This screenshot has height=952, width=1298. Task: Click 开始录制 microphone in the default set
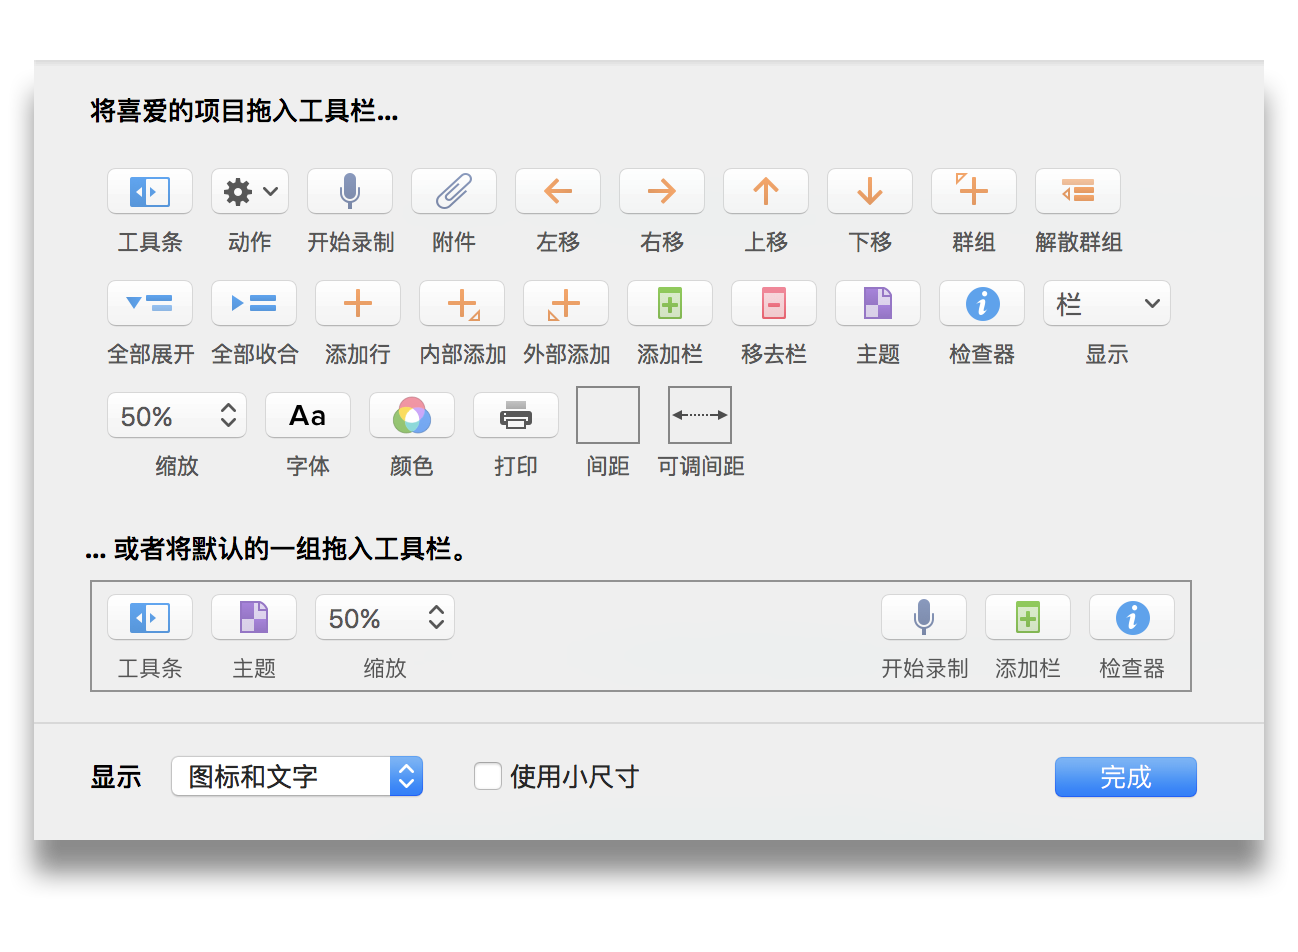(924, 617)
